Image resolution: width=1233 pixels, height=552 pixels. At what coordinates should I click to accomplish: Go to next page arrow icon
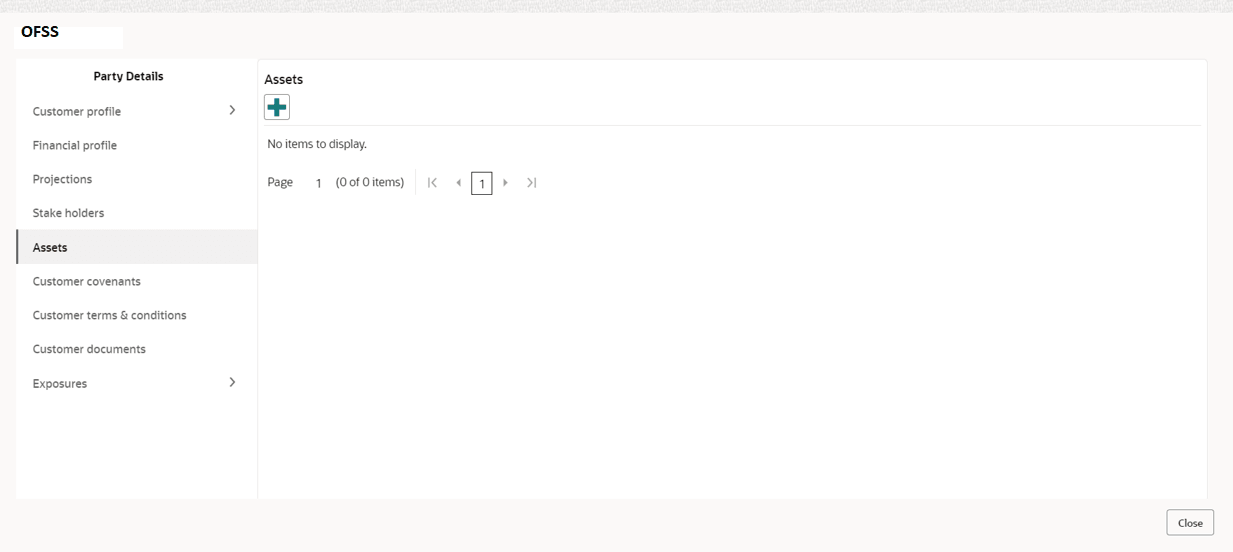pyautogui.click(x=506, y=183)
